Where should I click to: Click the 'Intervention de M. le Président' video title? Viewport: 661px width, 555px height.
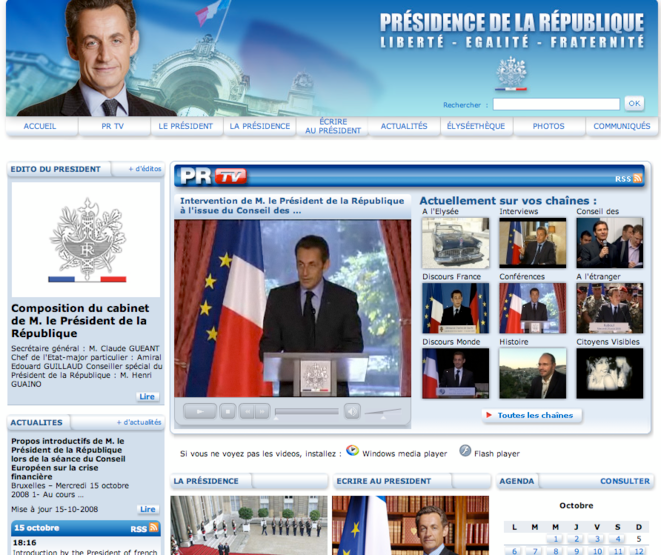(x=292, y=206)
